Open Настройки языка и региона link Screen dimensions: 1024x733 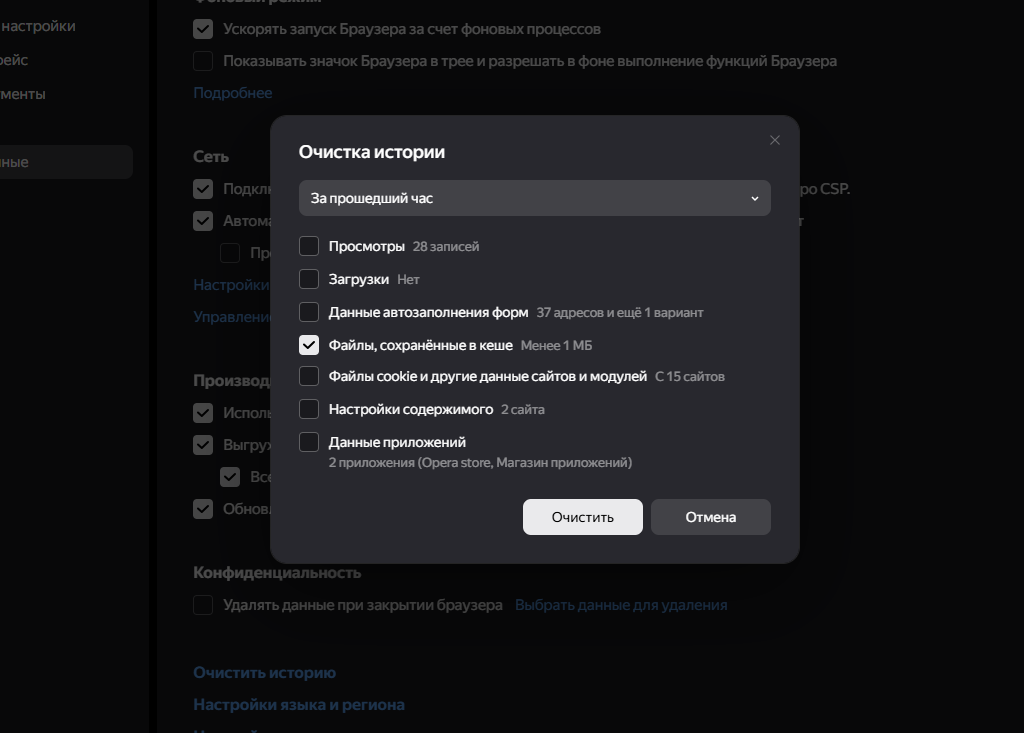pos(298,705)
